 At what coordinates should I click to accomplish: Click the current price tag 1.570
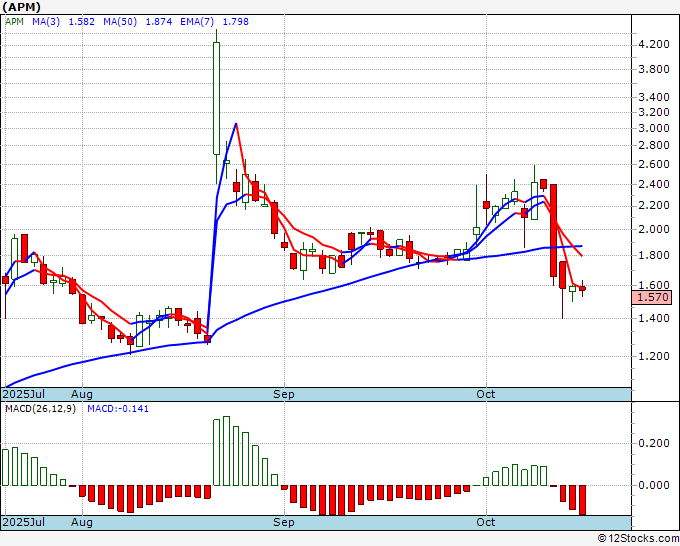tap(652, 298)
